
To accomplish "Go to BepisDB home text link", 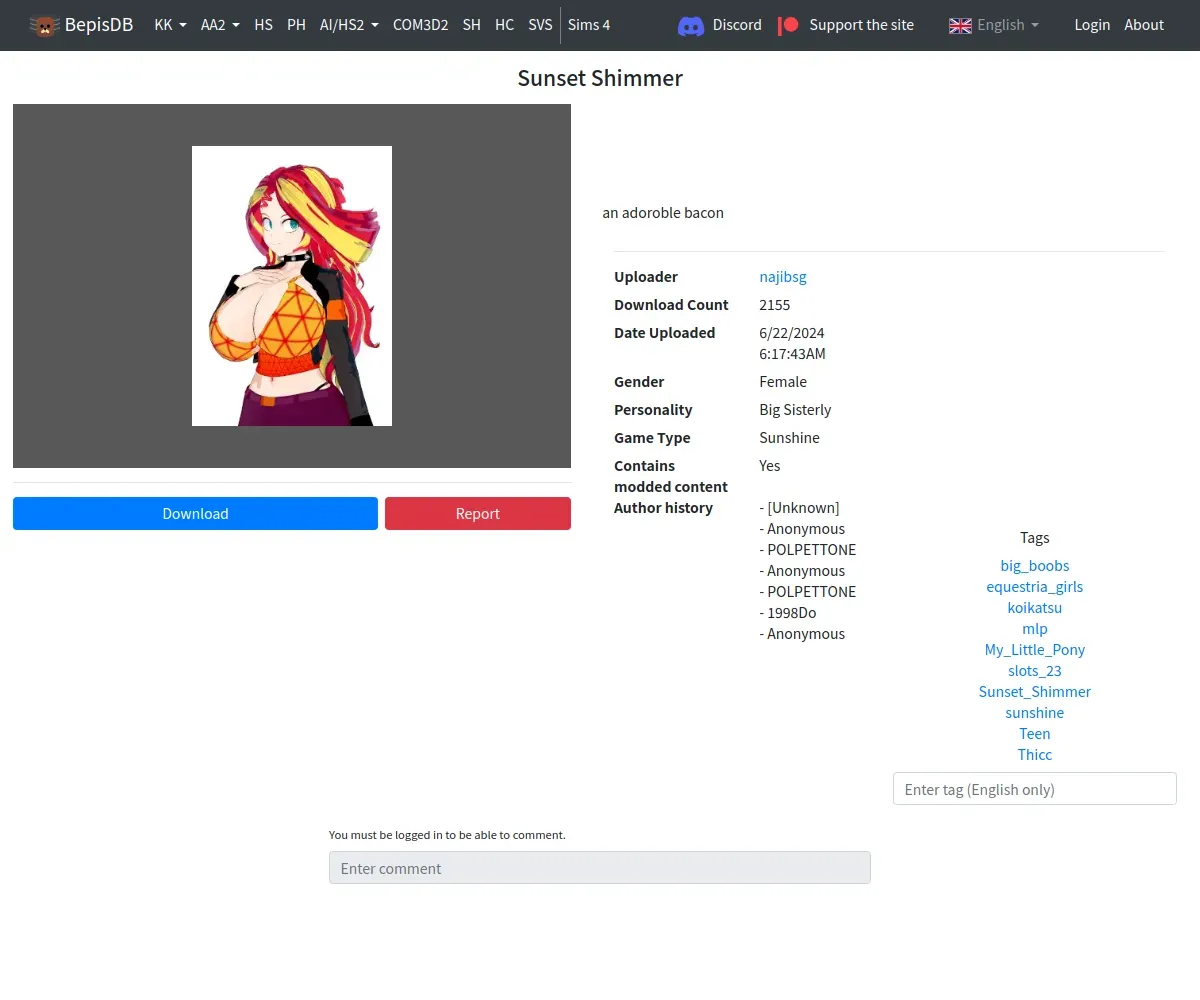I will point(99,25).
